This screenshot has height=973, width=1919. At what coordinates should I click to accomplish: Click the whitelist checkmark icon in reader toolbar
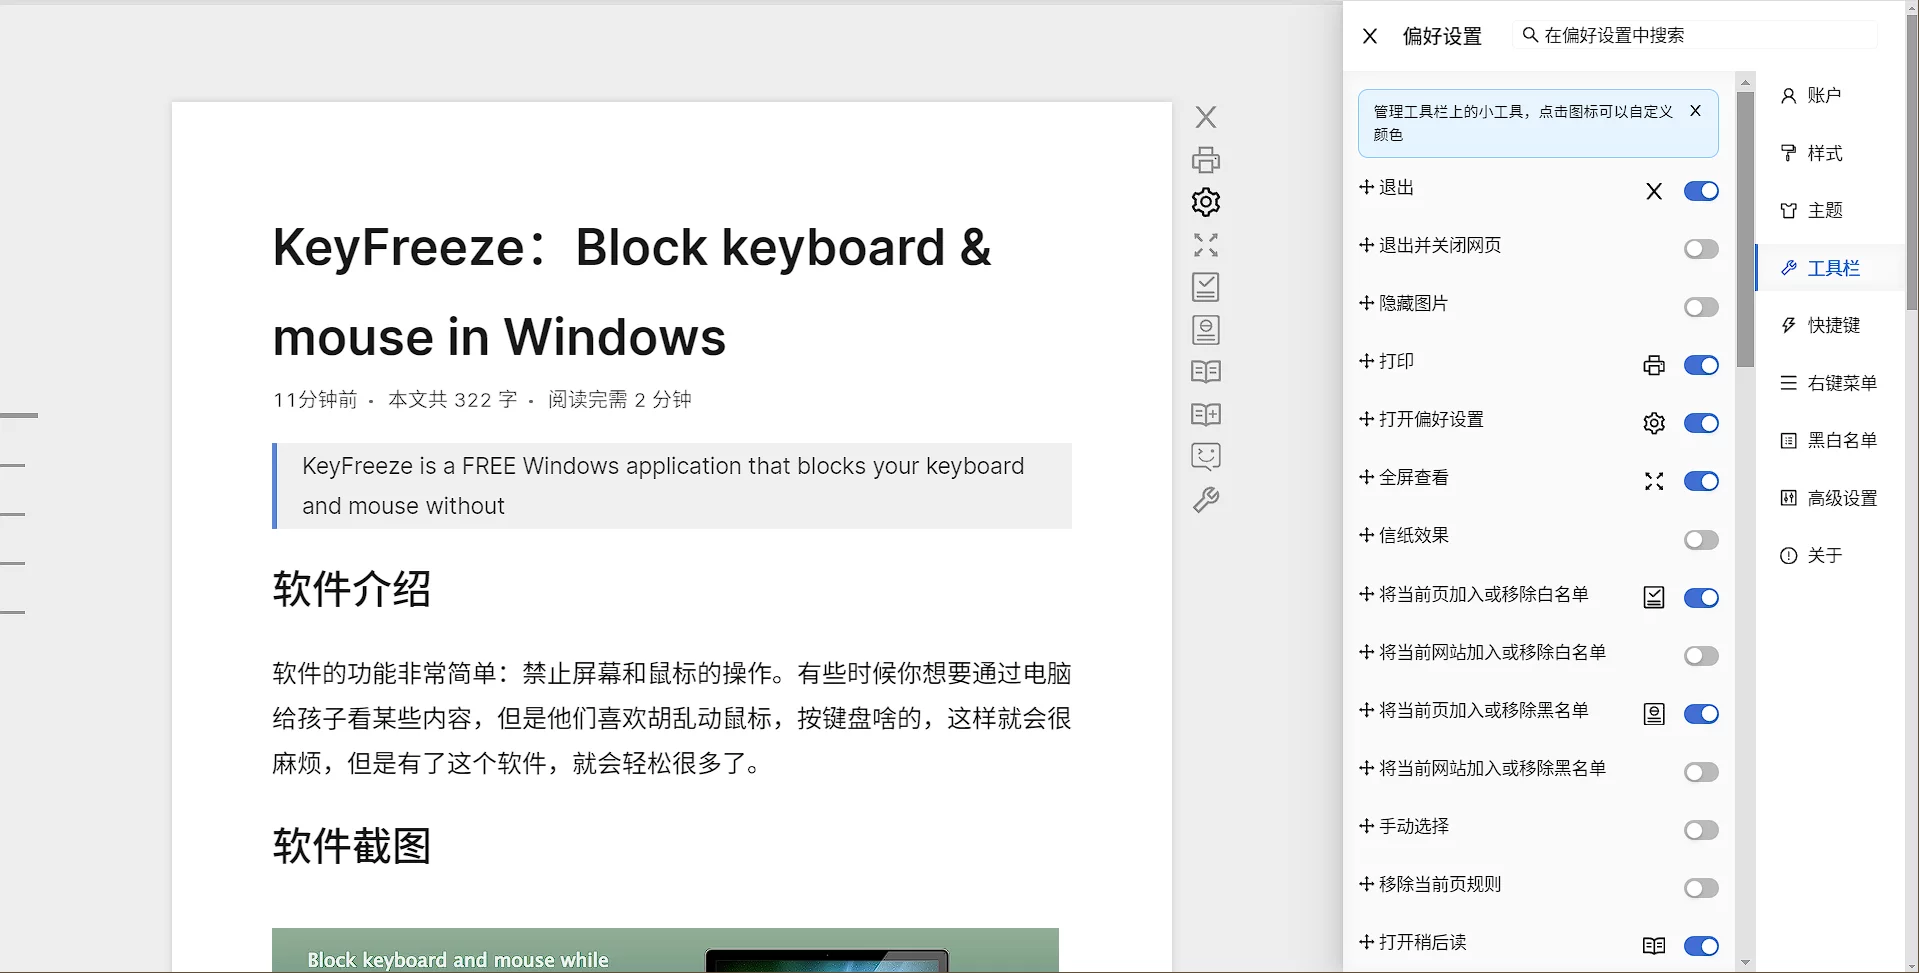click(x=1206, y=287)
